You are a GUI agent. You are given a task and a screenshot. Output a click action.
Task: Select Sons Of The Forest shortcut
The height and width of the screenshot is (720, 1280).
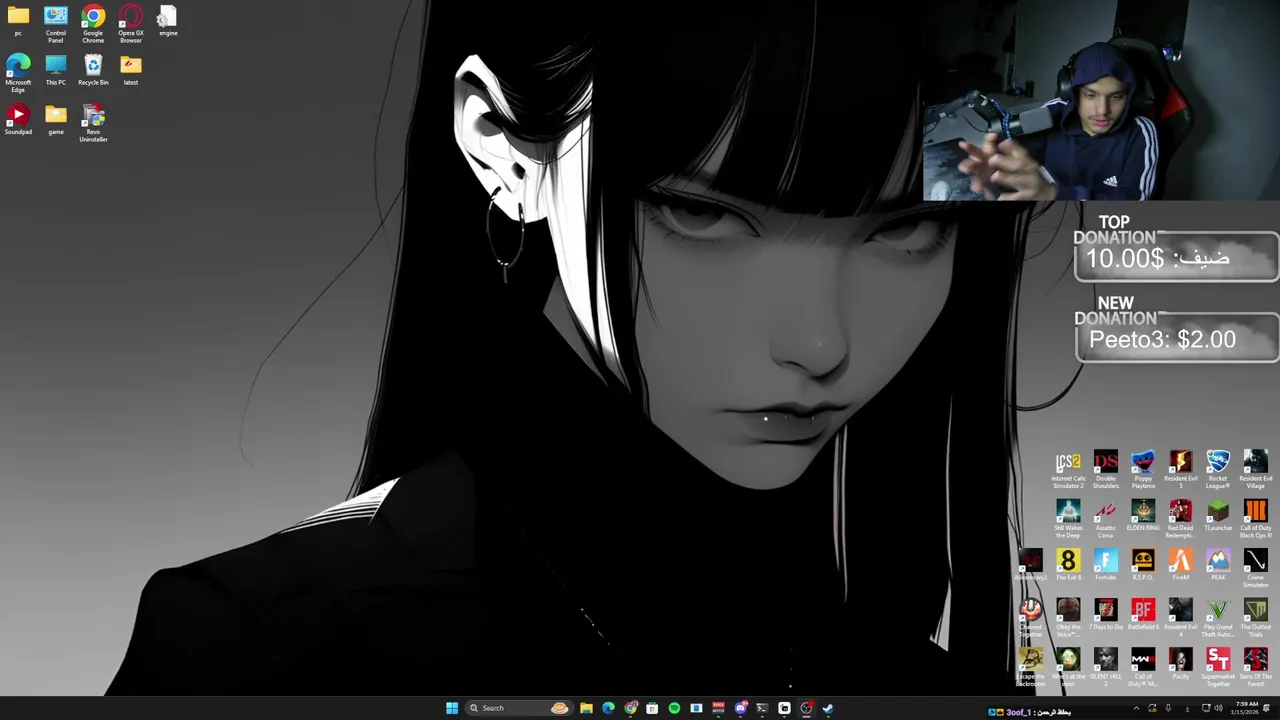pyautogui.click(x=1255, y=668)
